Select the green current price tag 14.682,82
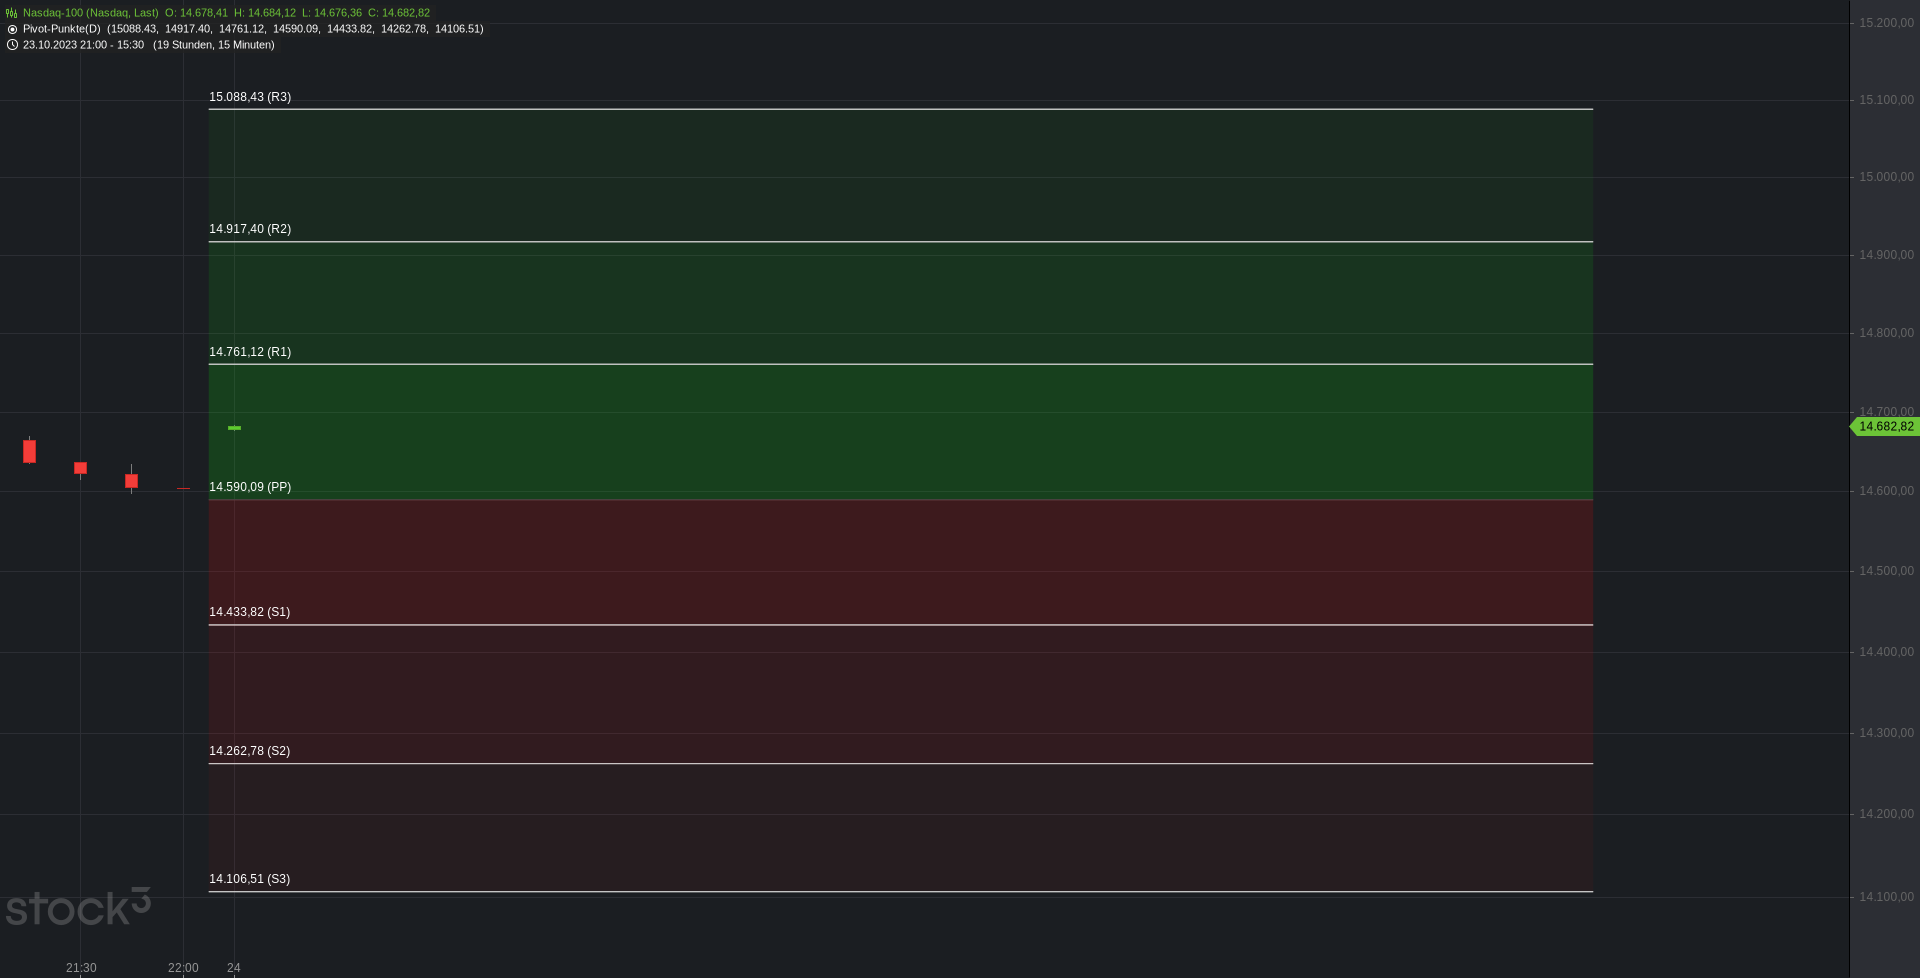The height and width of the screenshot is (978, 1920). (x=1885, y=427)
